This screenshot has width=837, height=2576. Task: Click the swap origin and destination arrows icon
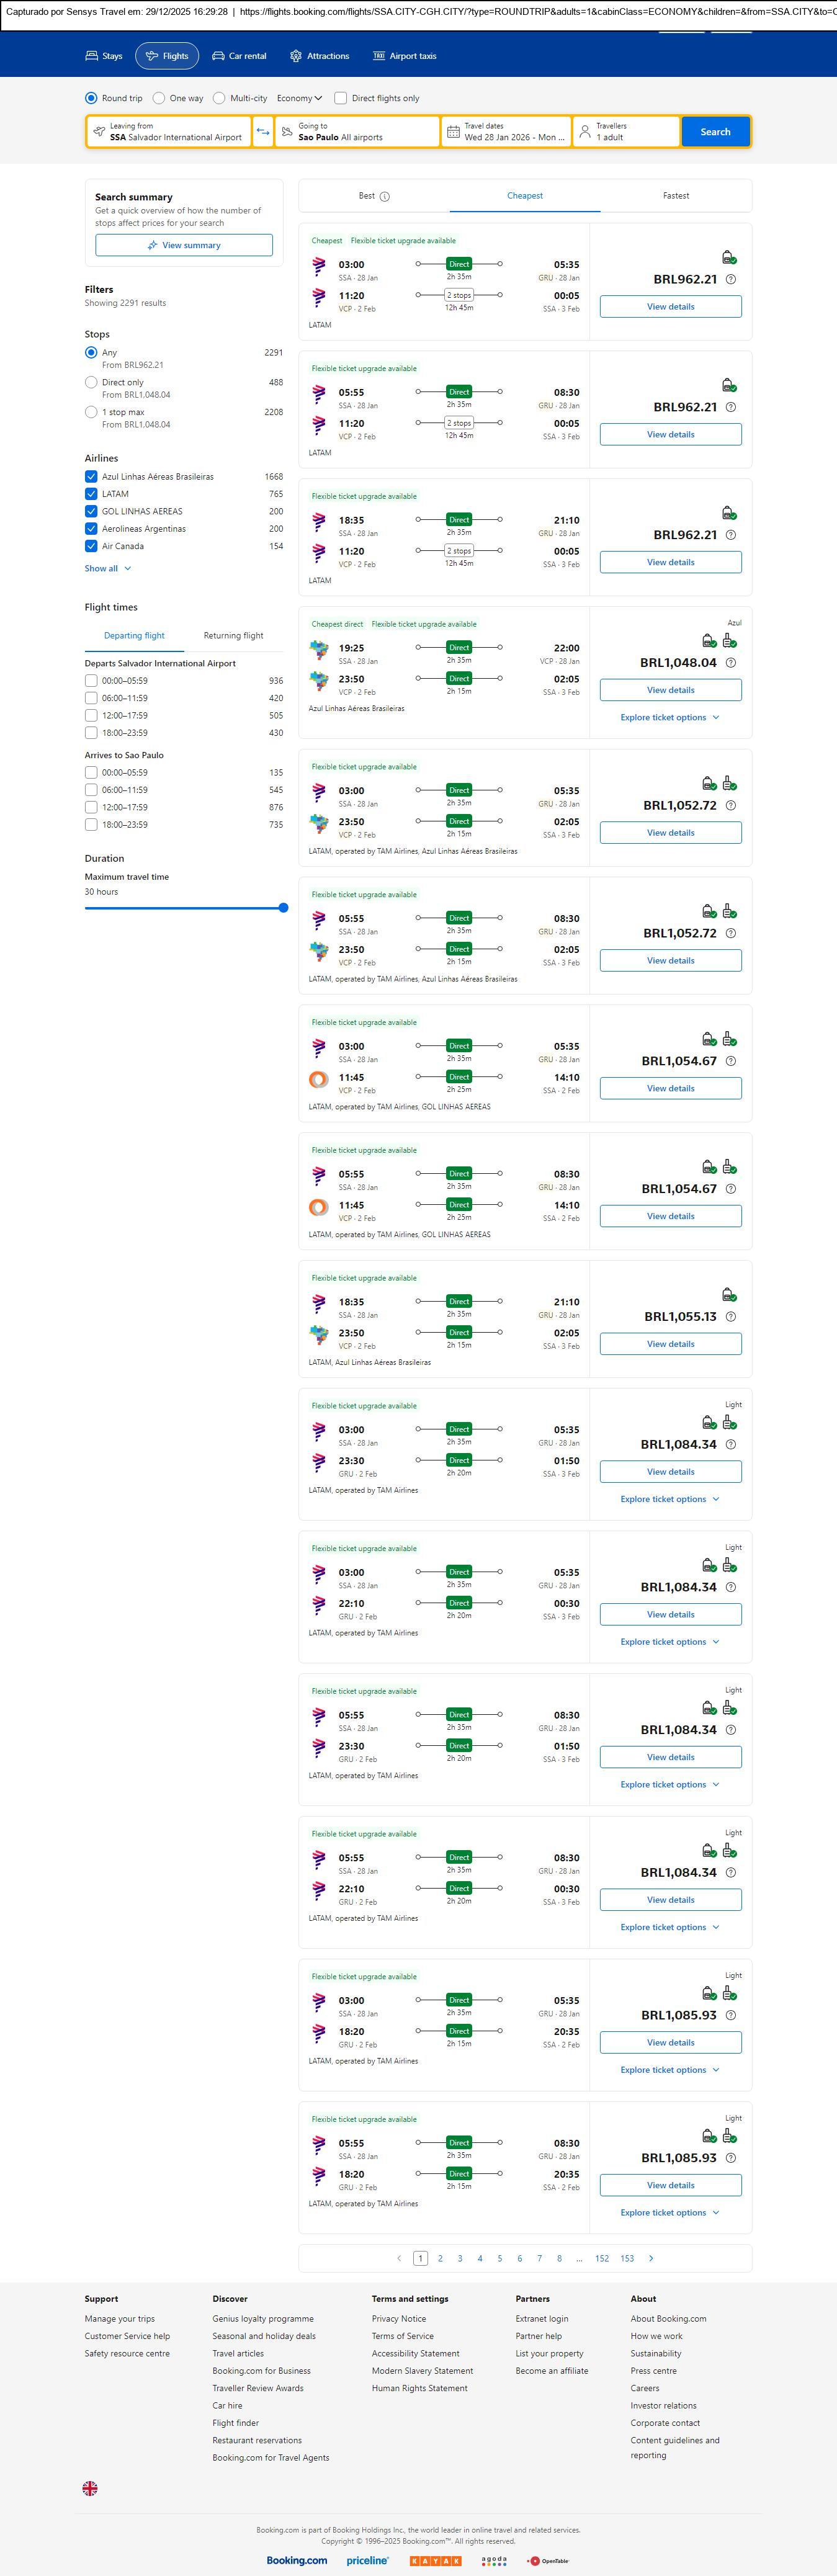coord(263,132)
